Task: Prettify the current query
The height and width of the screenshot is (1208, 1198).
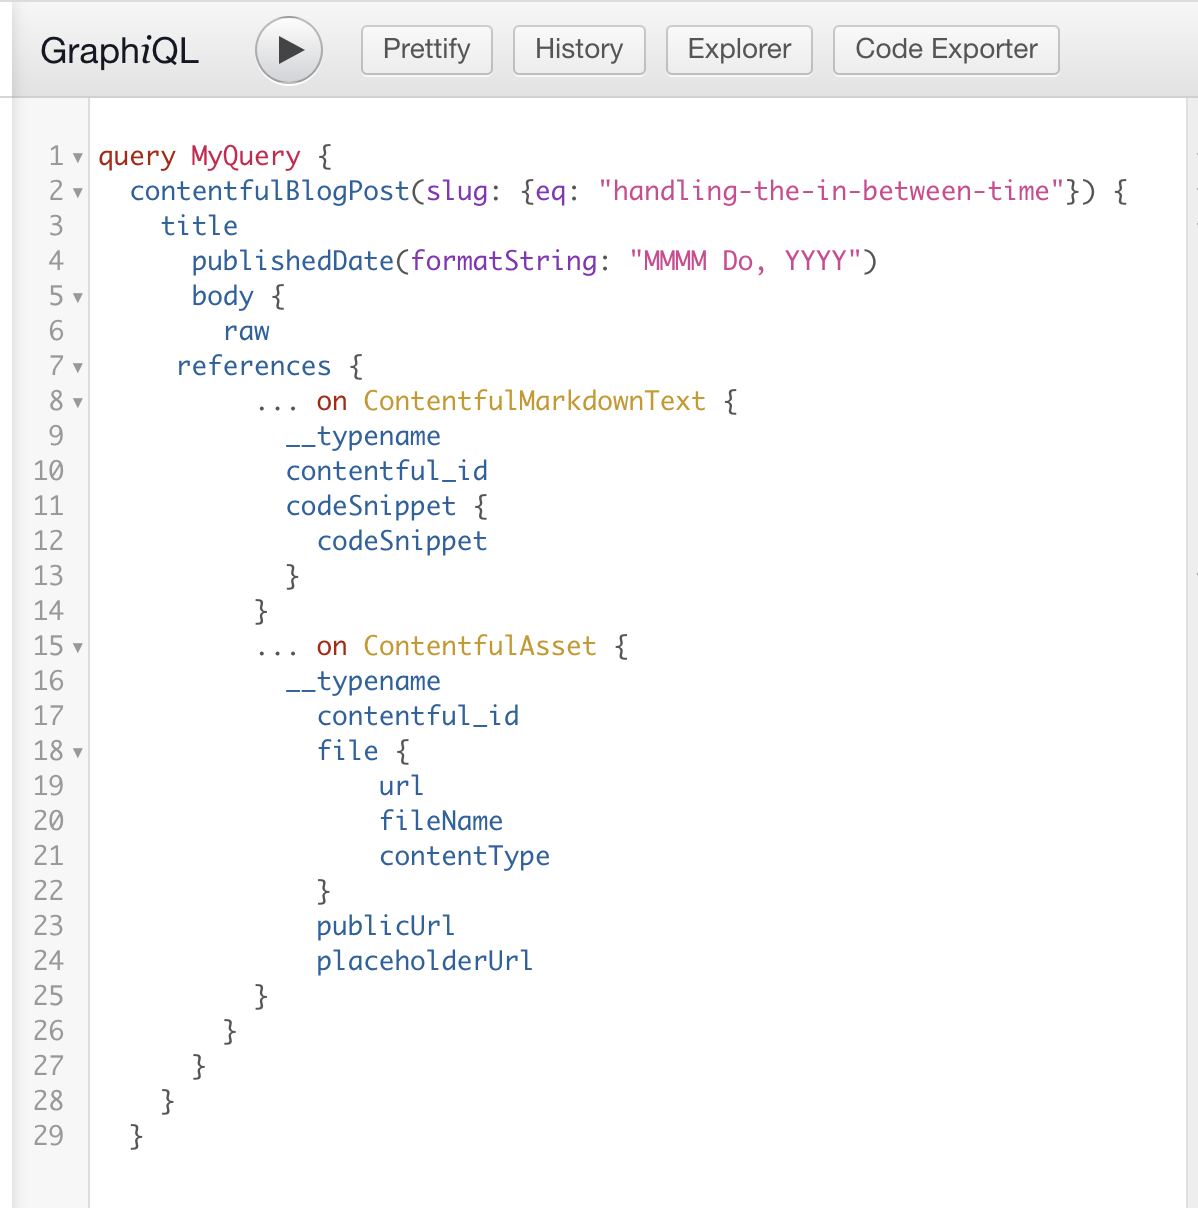Action: click(426, 49)
